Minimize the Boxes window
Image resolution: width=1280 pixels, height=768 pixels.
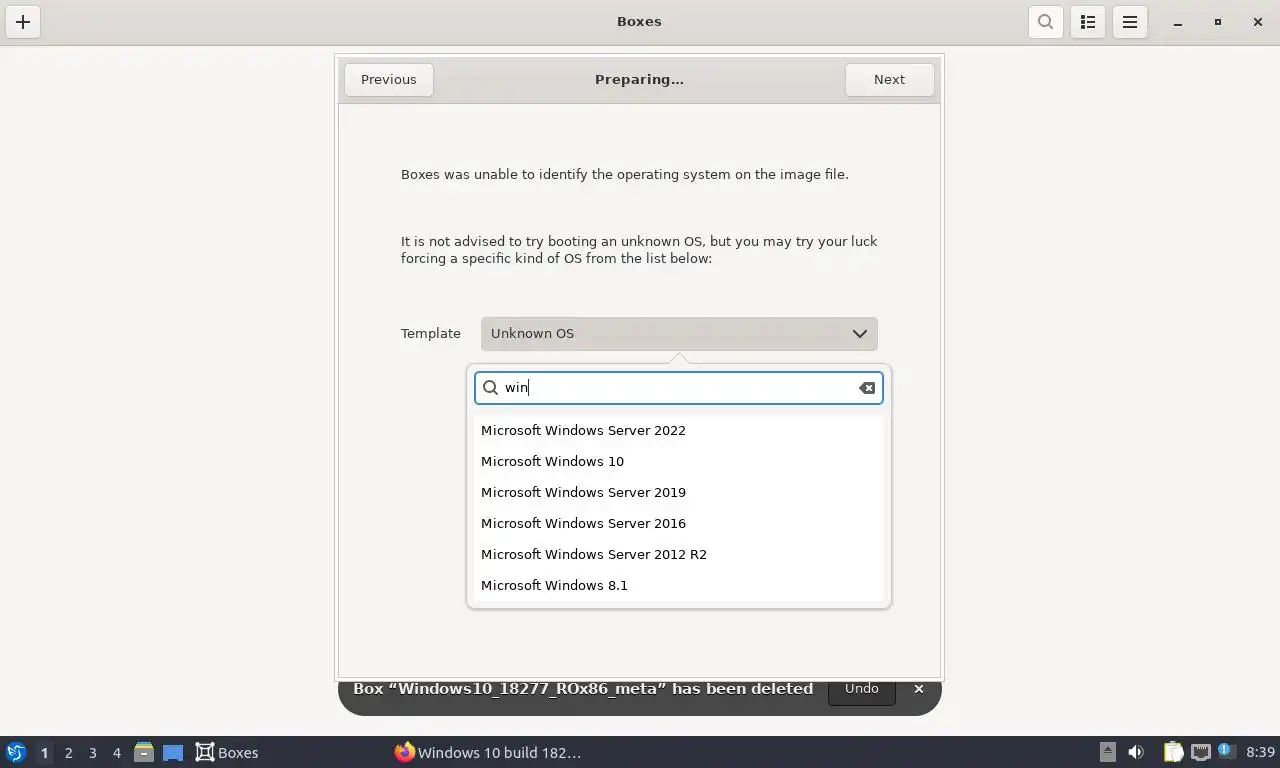[1178, 22]
